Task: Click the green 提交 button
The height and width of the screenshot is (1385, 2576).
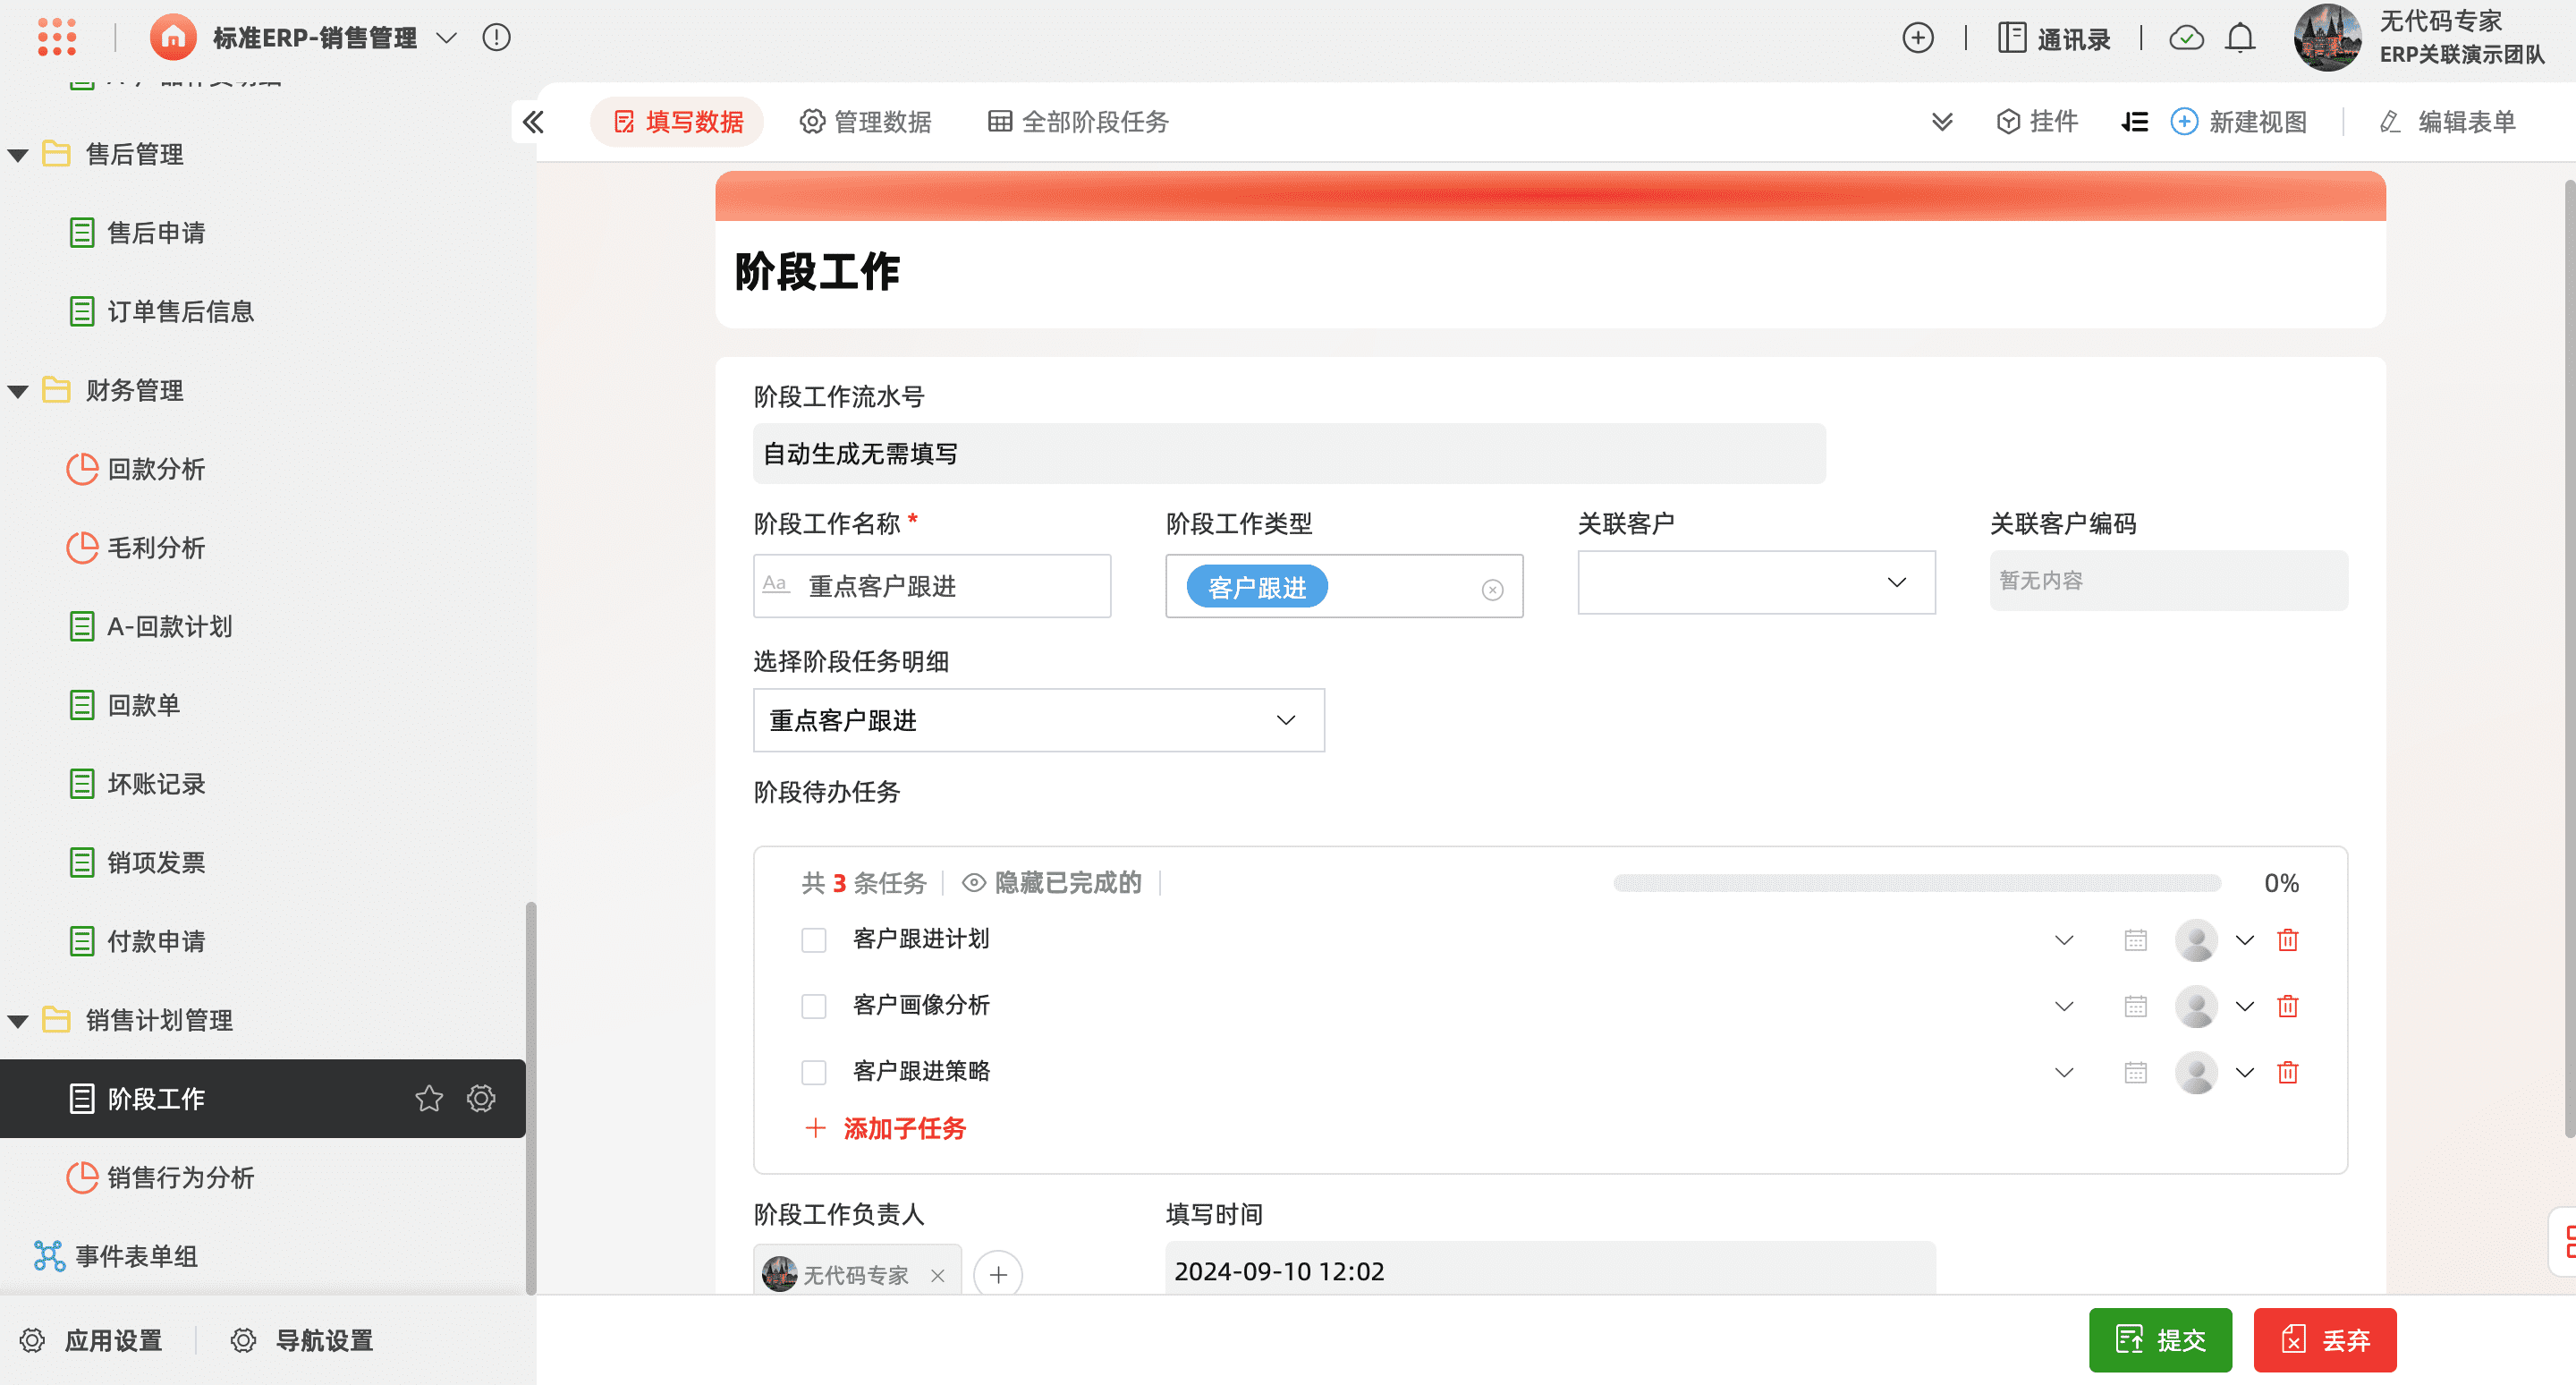Action: click(x=2159, y=1339)
